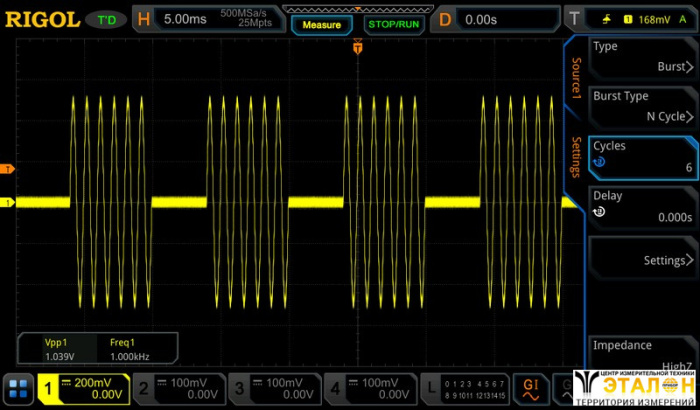Toggle channel 1 200mV on or off

pos(84,388)
